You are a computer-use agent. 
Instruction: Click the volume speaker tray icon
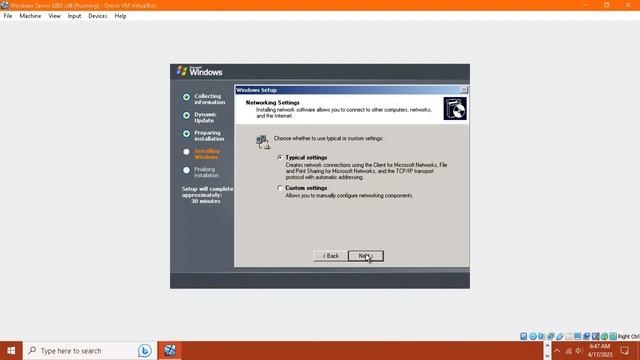pyautogui.click(x=579, y=351)
